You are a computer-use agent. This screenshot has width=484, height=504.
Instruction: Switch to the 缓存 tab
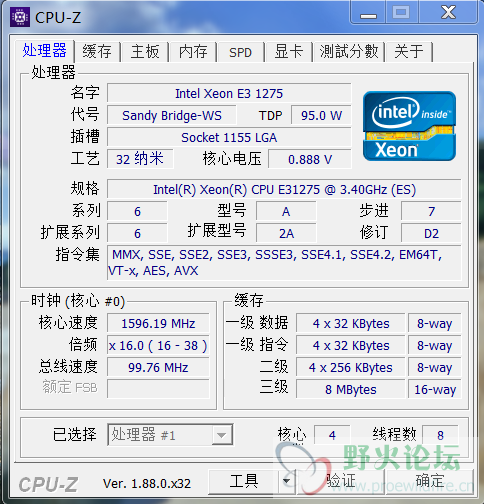(97, 52)
